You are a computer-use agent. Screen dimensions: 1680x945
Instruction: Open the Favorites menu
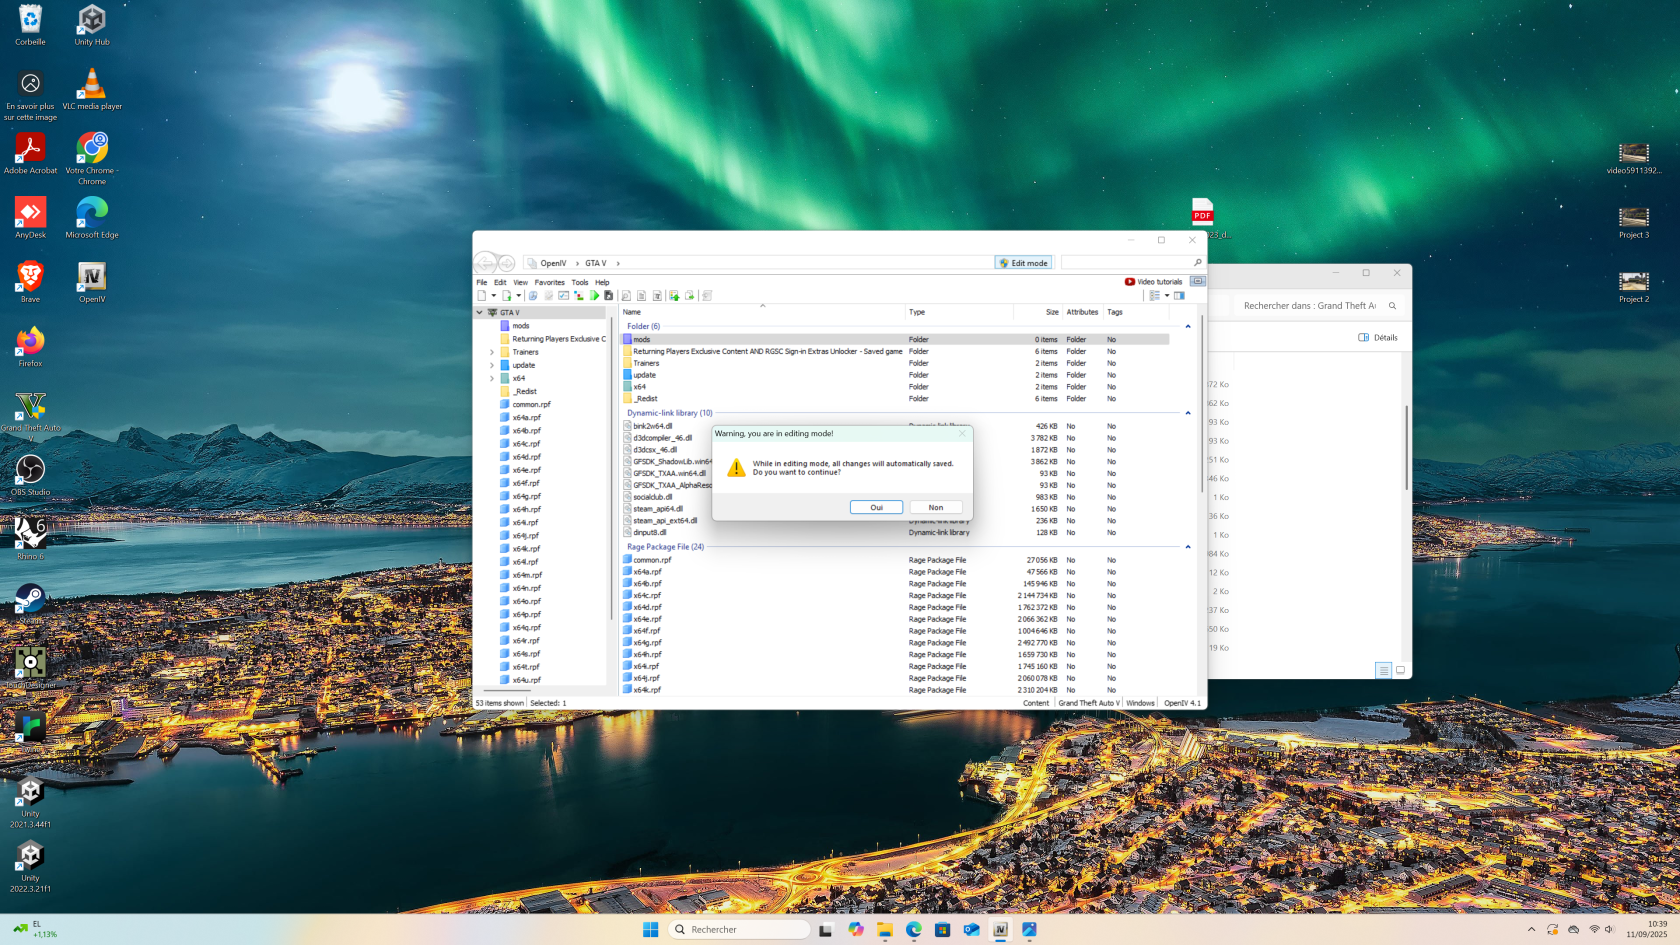(x=549, y=282)
